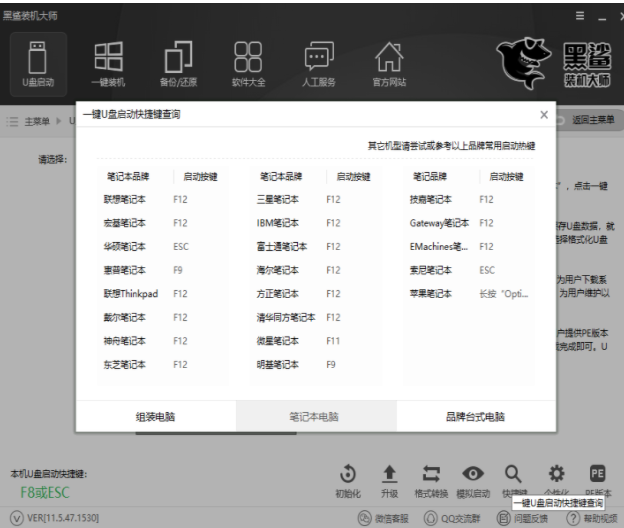
Task: Select the IBM笔记本 row
Action: click(316, 223)
